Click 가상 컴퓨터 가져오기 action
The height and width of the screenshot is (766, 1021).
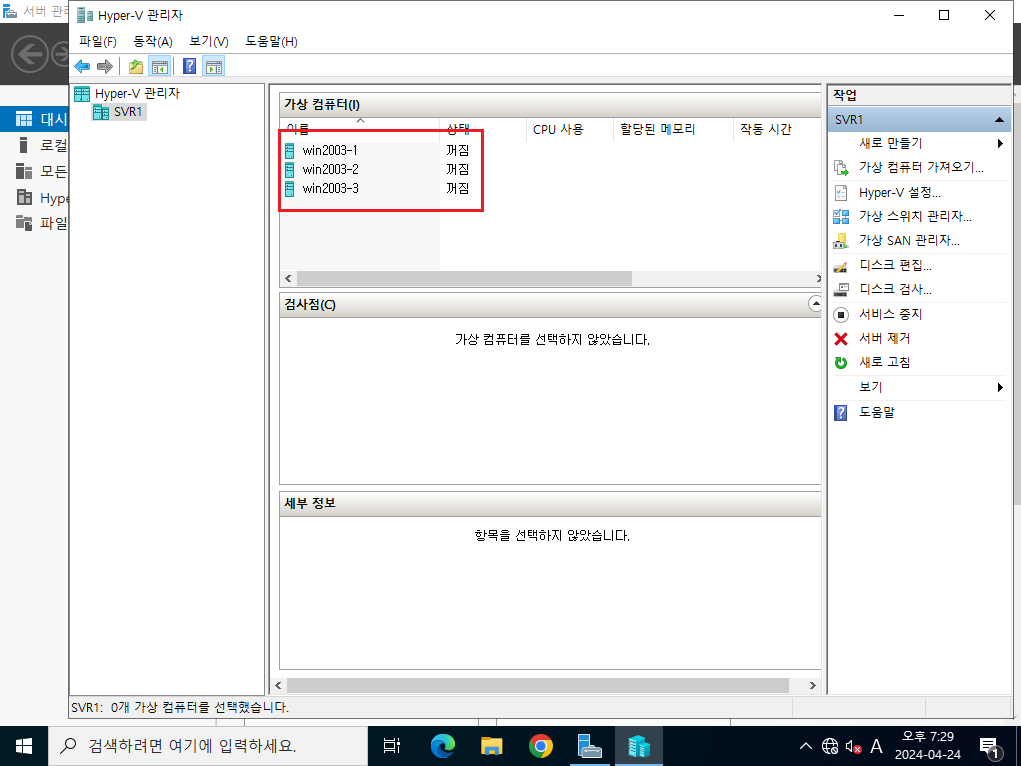coord(921,167)
